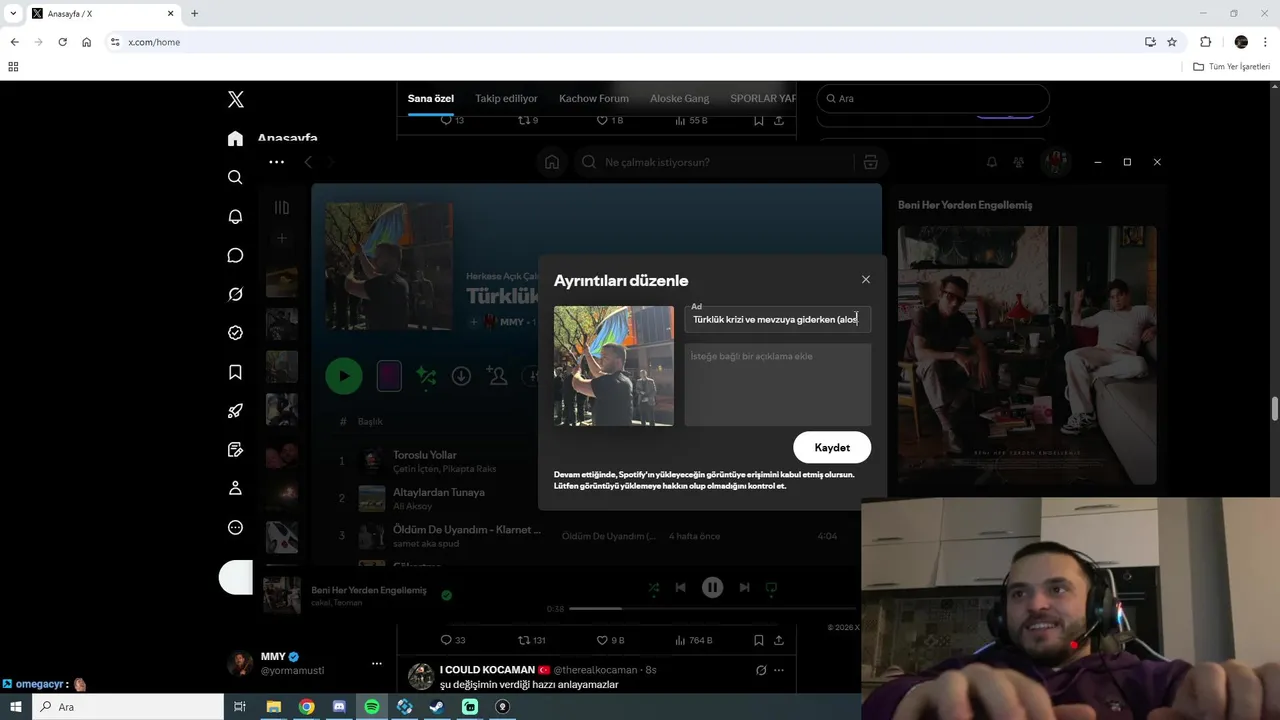Select track Öldüm De Uyandım - Klarnet

point(467,529)
